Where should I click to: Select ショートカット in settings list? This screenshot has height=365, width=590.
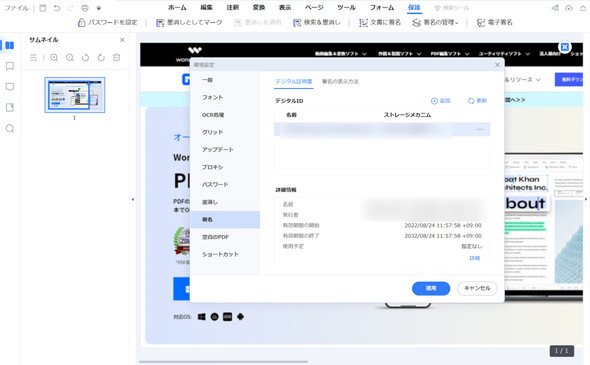(225, 254)
